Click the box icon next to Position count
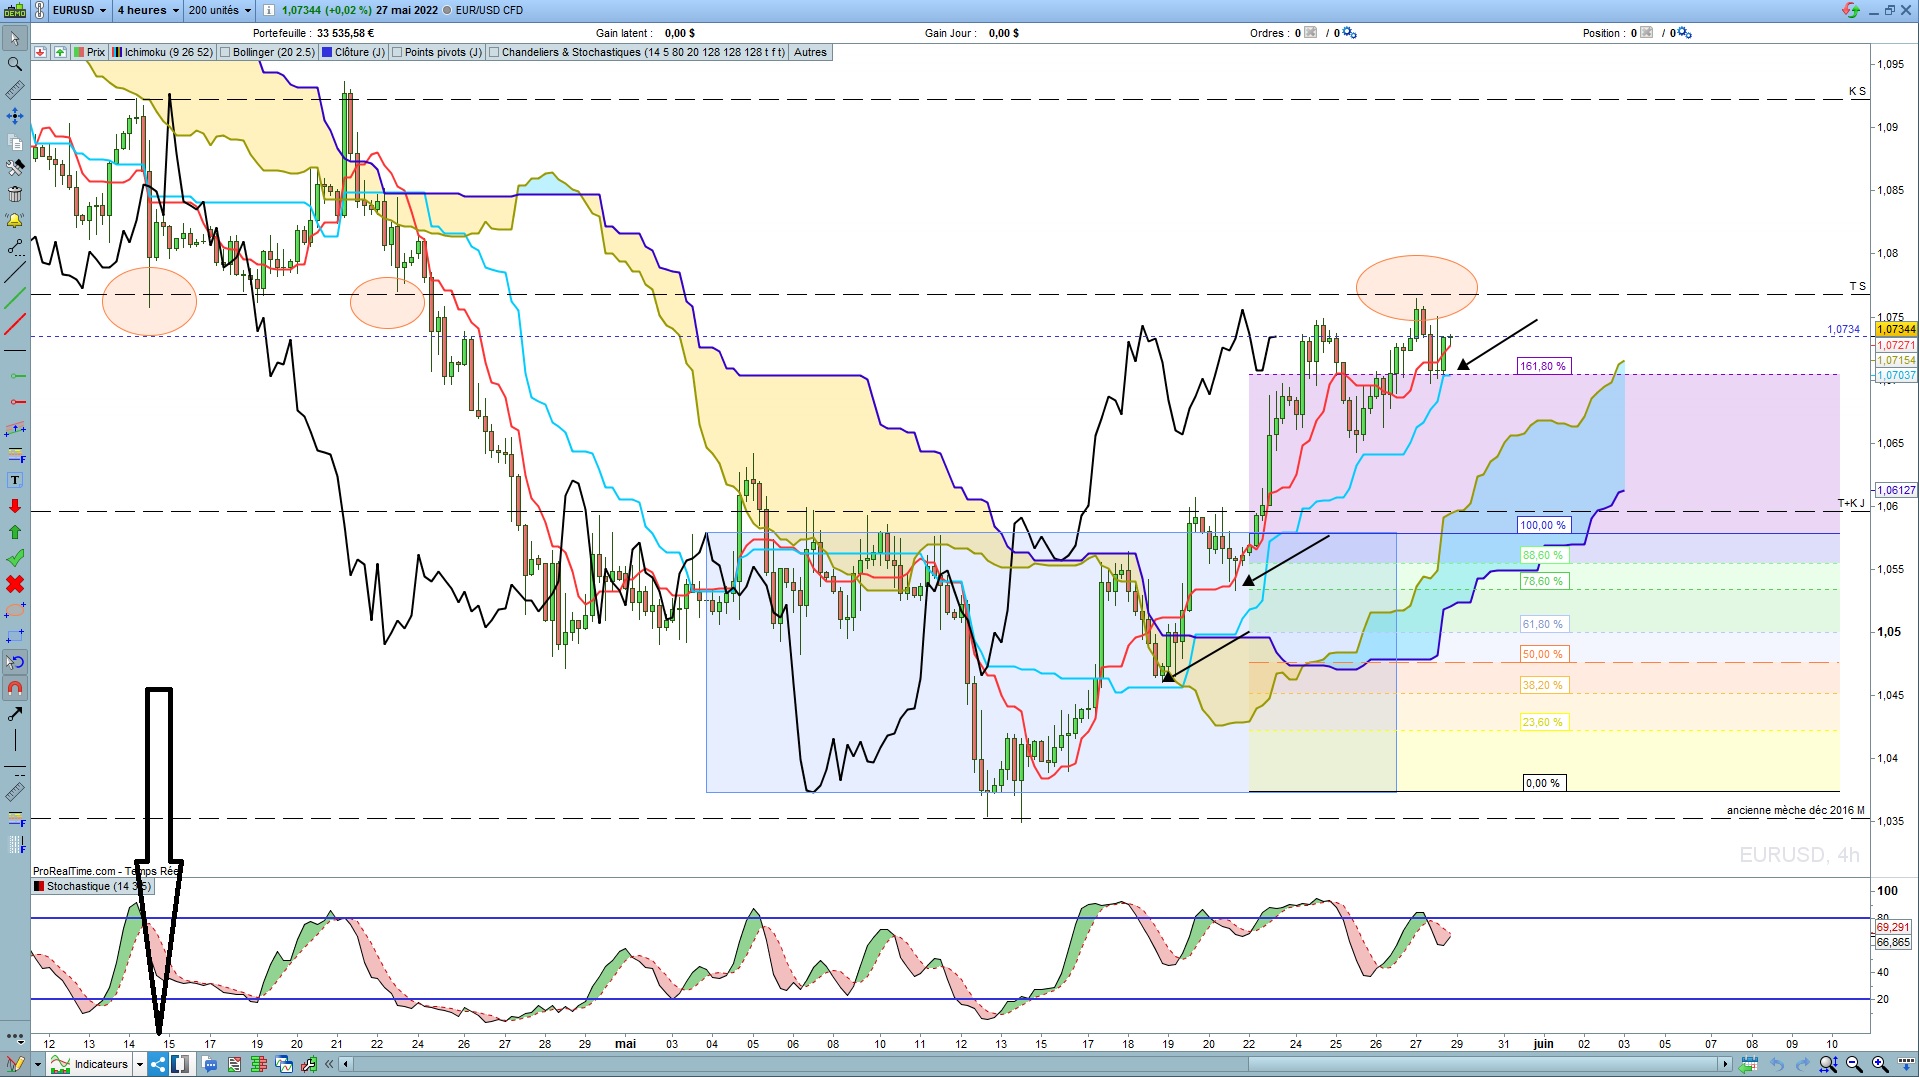The image size is (1919, 1077). coord(1647,33)
